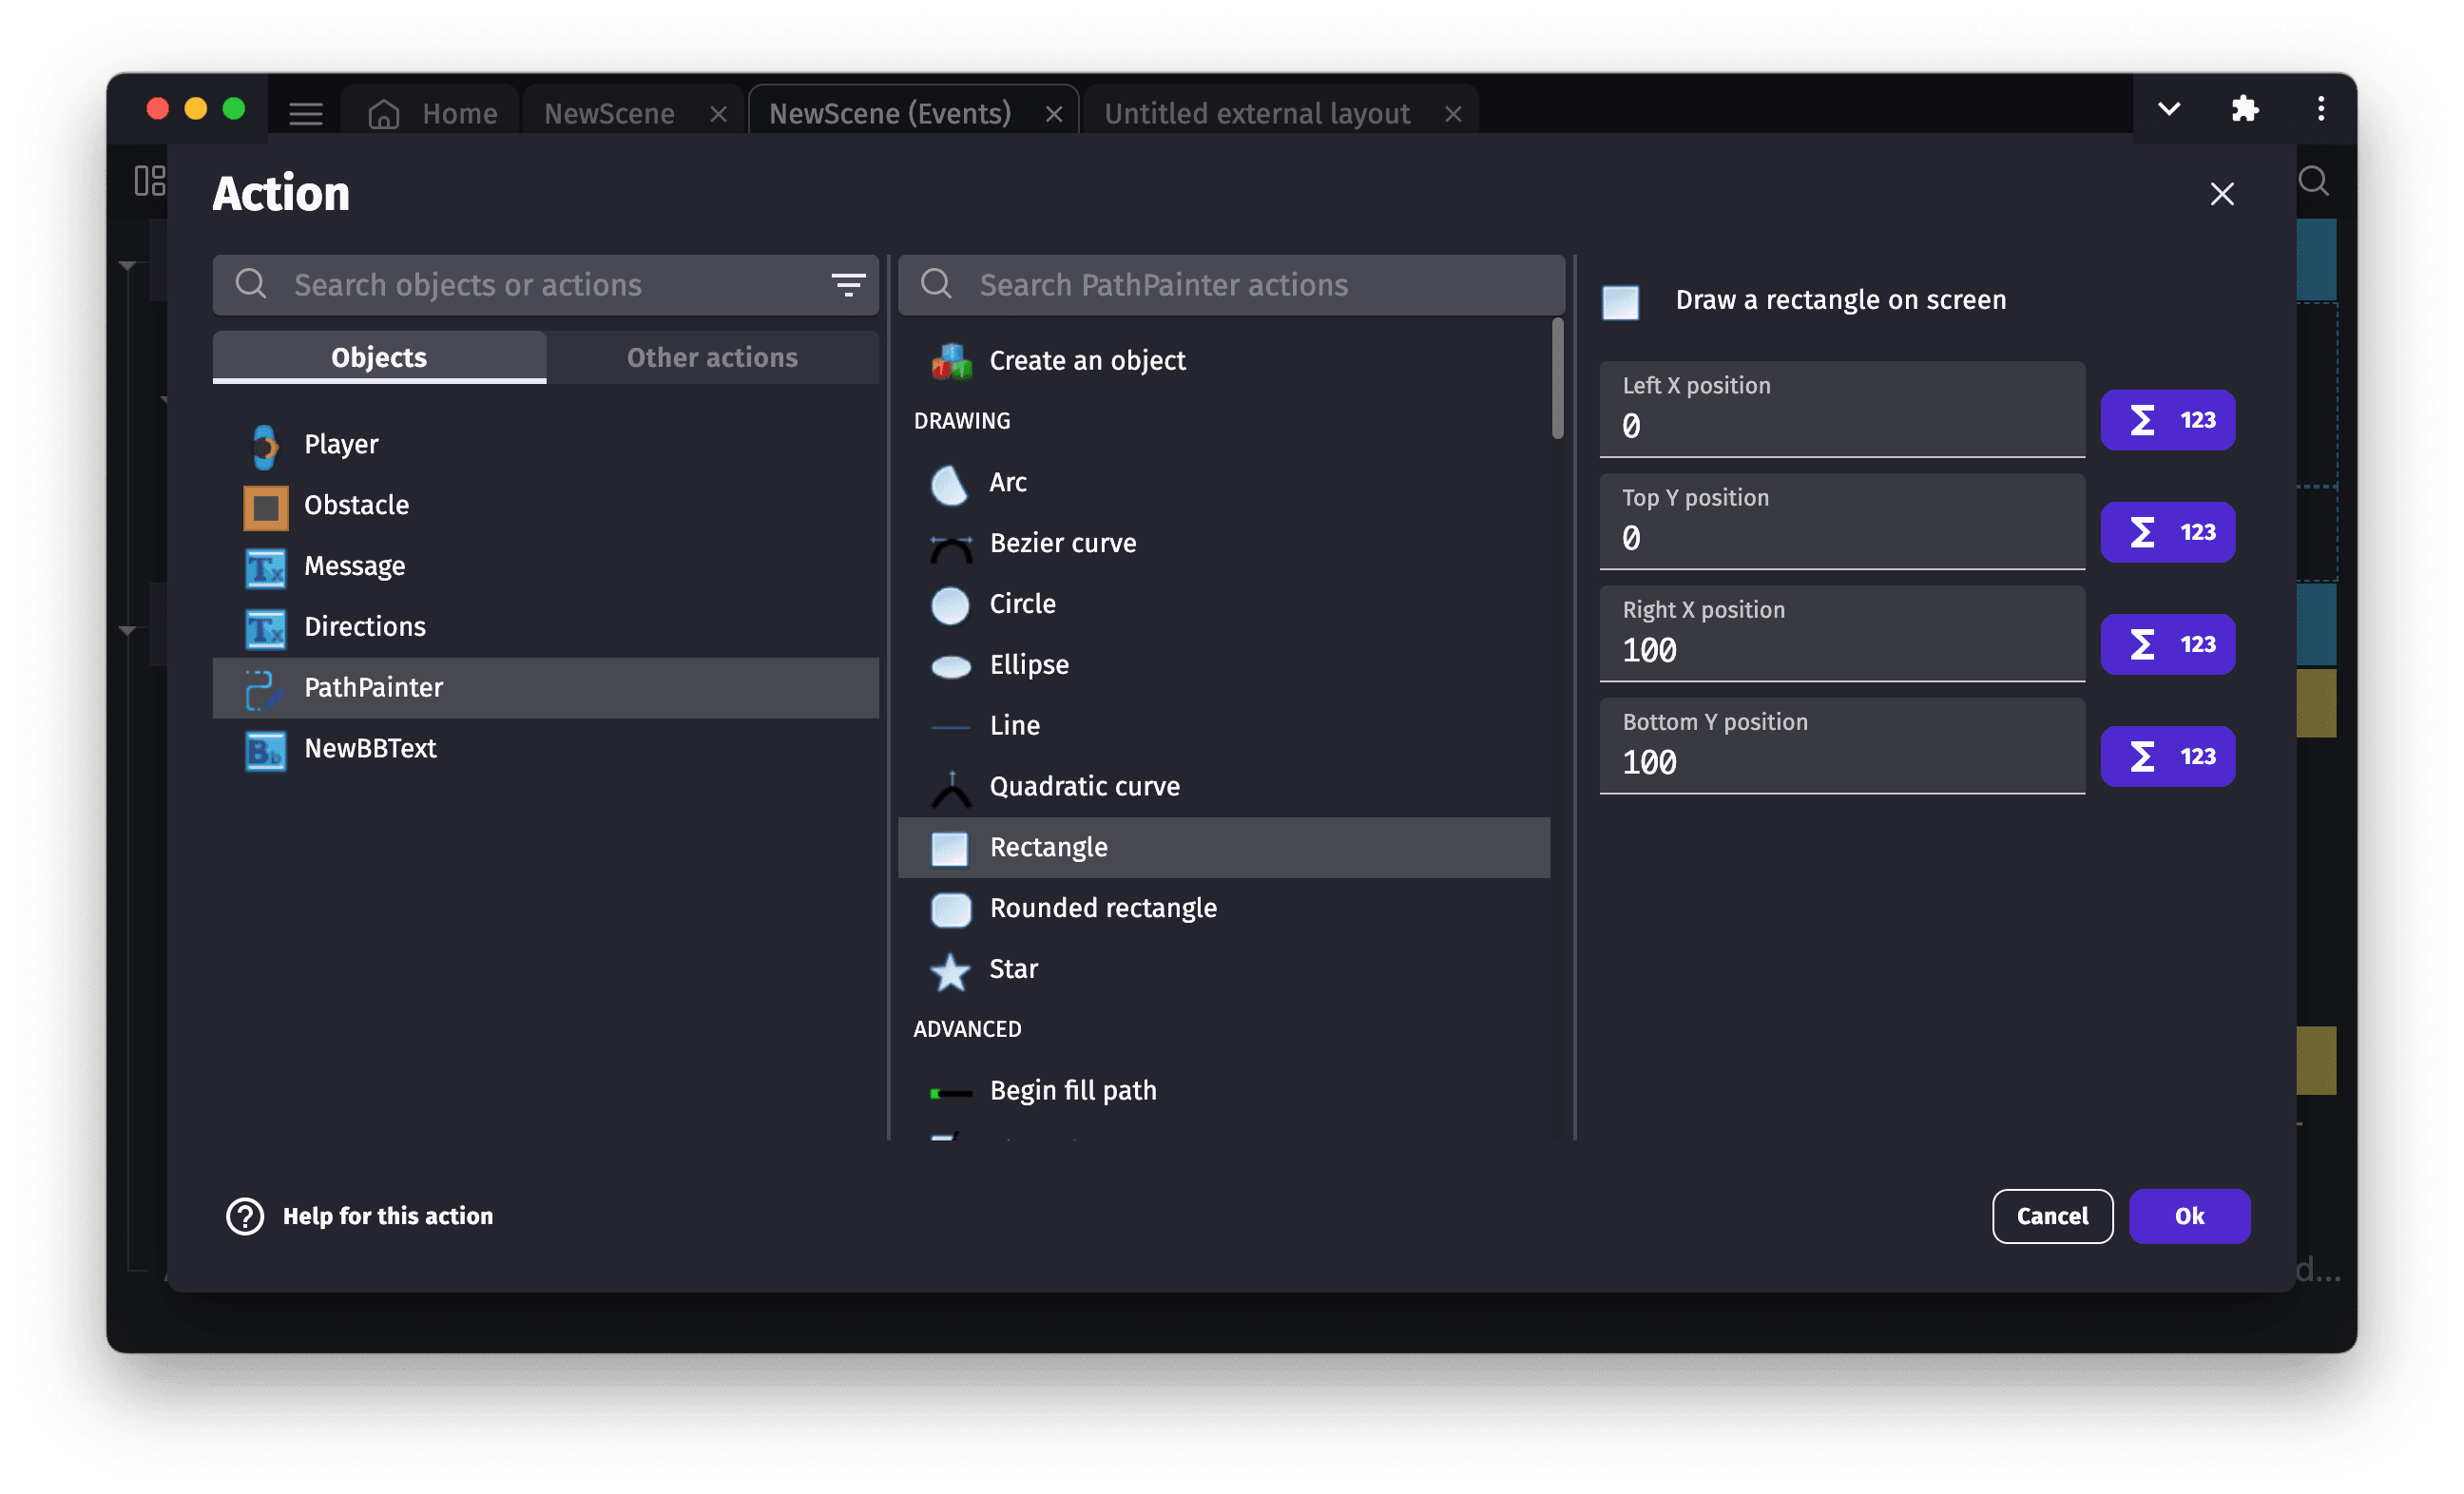2464x1494 pixels.
Task: Choose the Star drawing action
Action: (x=1013, y=969)
